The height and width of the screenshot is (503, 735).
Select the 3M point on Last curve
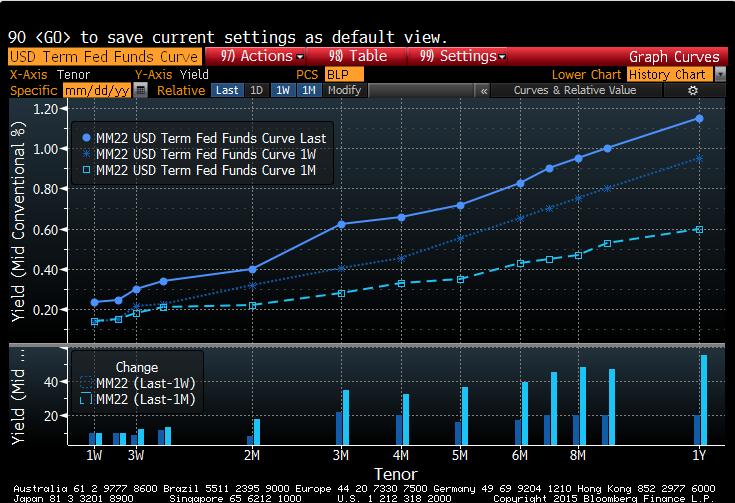(x=341, y=225)
